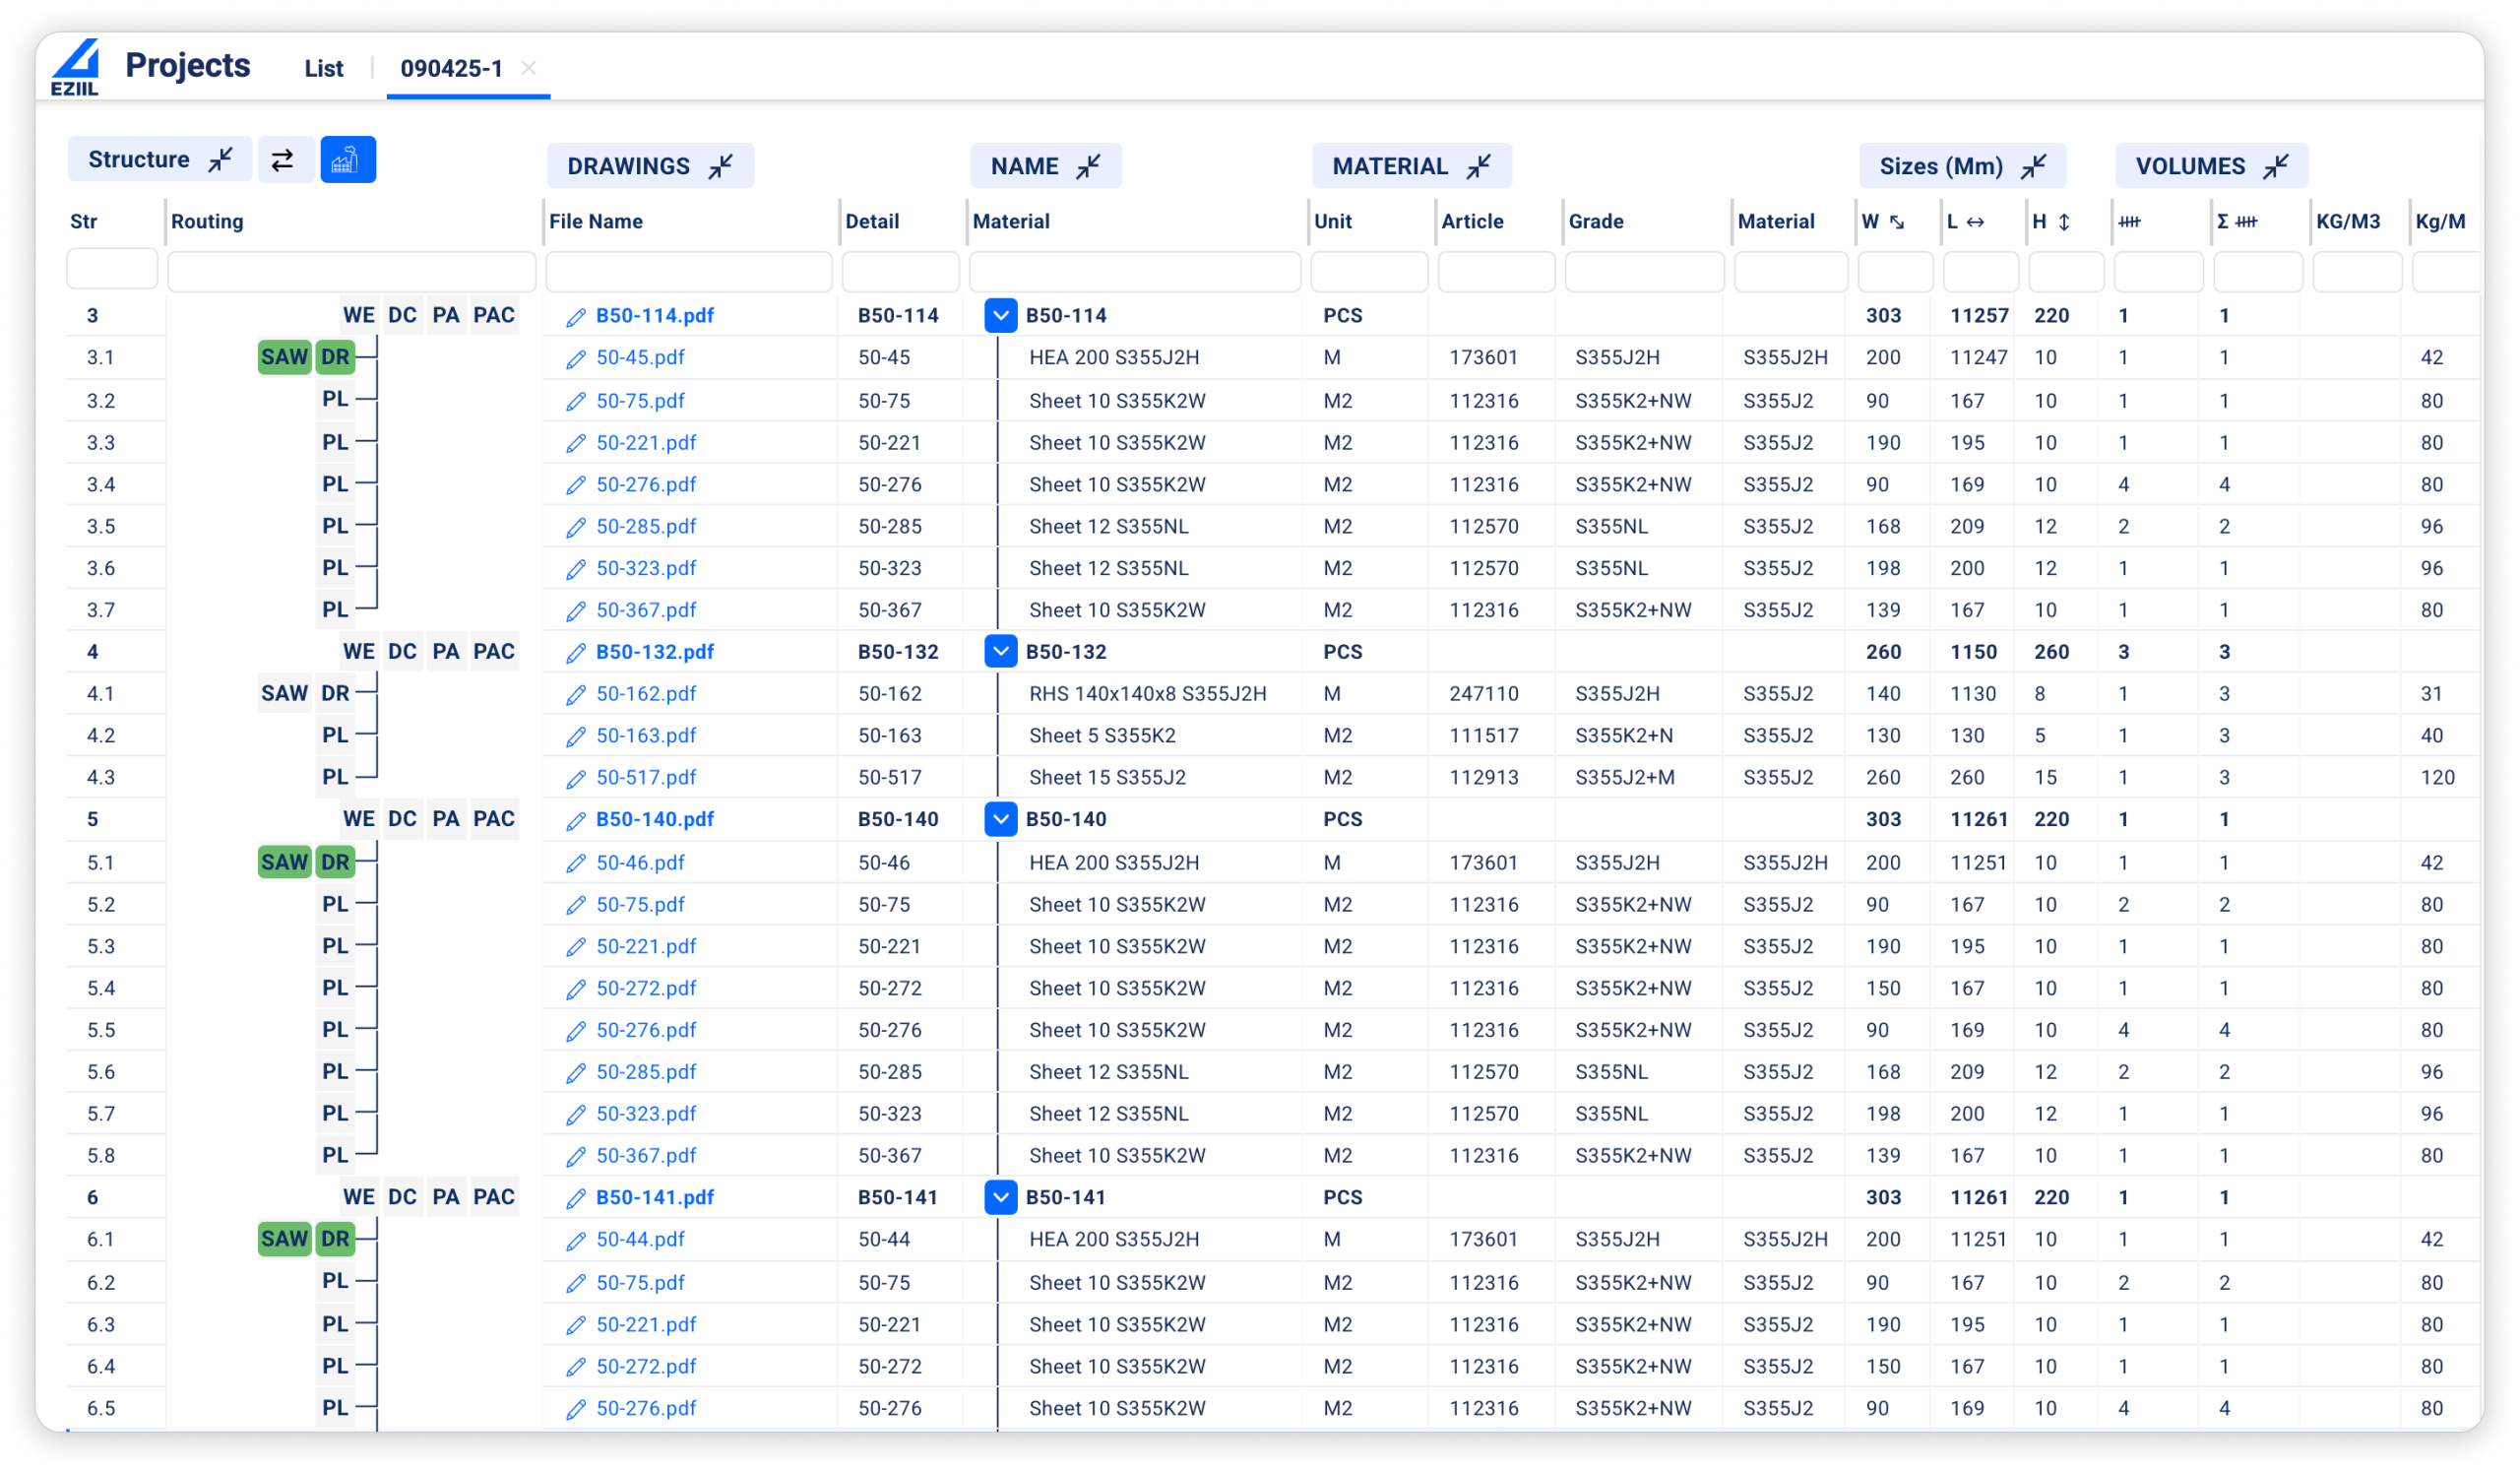Screen dimensions: 2520x1471
Task: Collapse the DRAWINGS column group
Action: (x=720, y=166)
